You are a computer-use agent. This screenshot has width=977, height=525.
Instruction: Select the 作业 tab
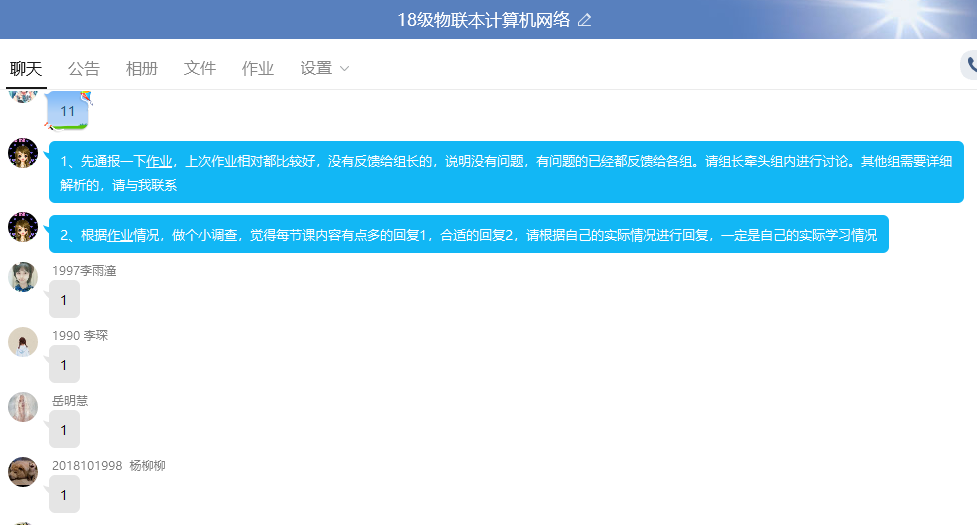(x=258, y=69)
